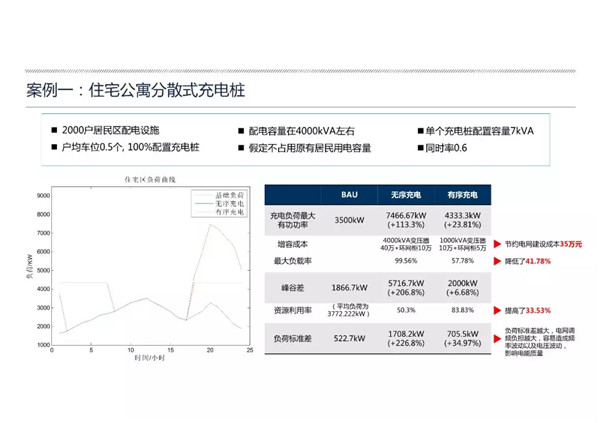The height and width of the screenshot is (423, 600).
Task: Click square bullet before 单个充电桩配置容量7kVA
Action: (x=420, y=131)
